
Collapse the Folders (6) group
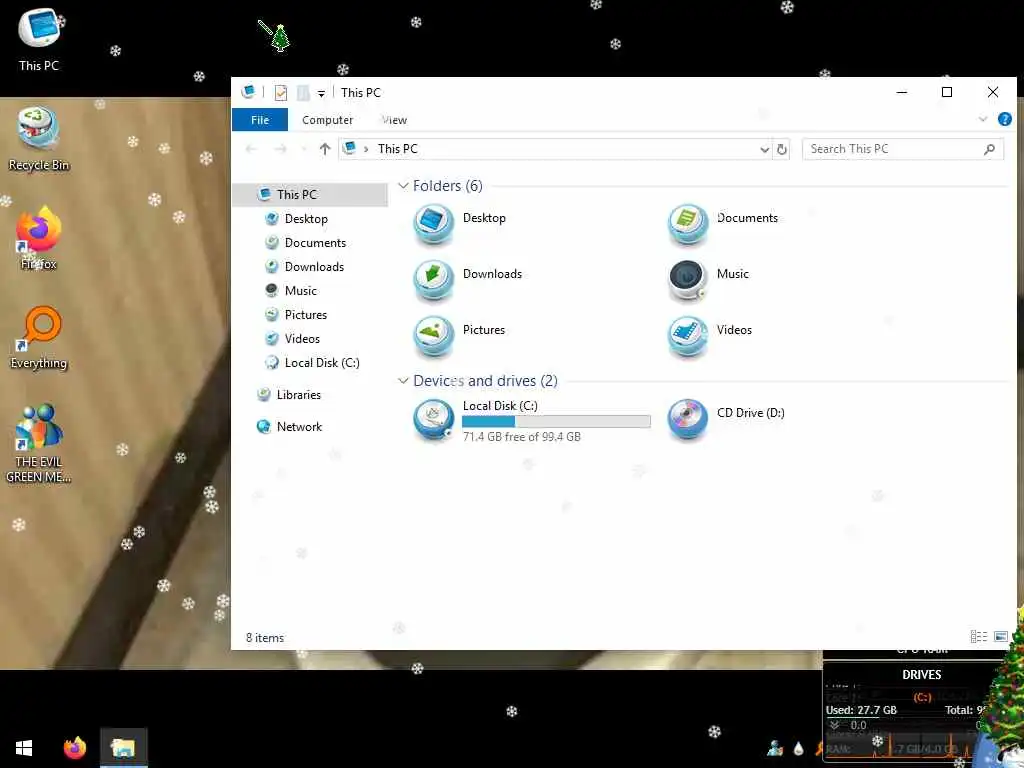404,185
